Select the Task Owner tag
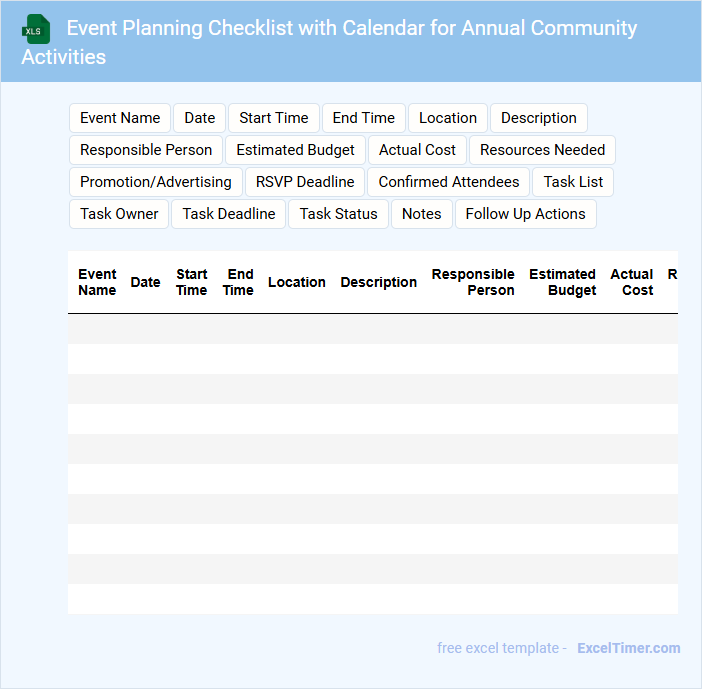Viewport: 702px width, 689px height. coord(119,214)
